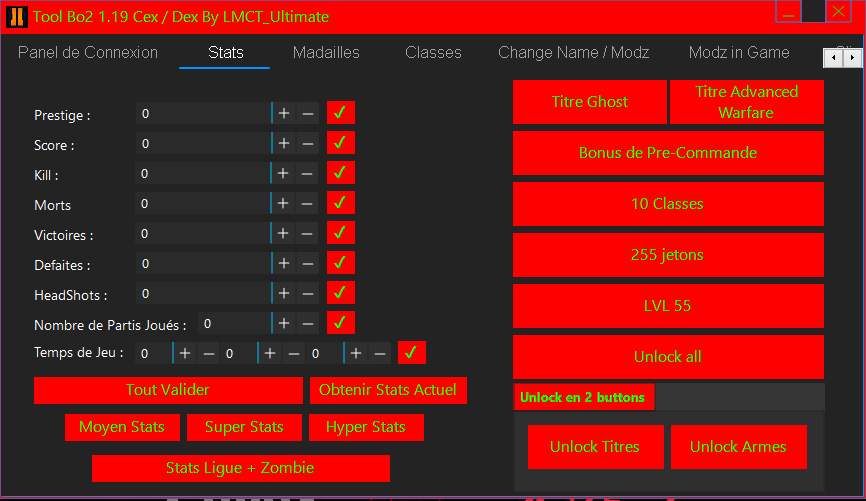Focus the Score number field
Viewport: 866px width, 501px height.
point(203,143)
